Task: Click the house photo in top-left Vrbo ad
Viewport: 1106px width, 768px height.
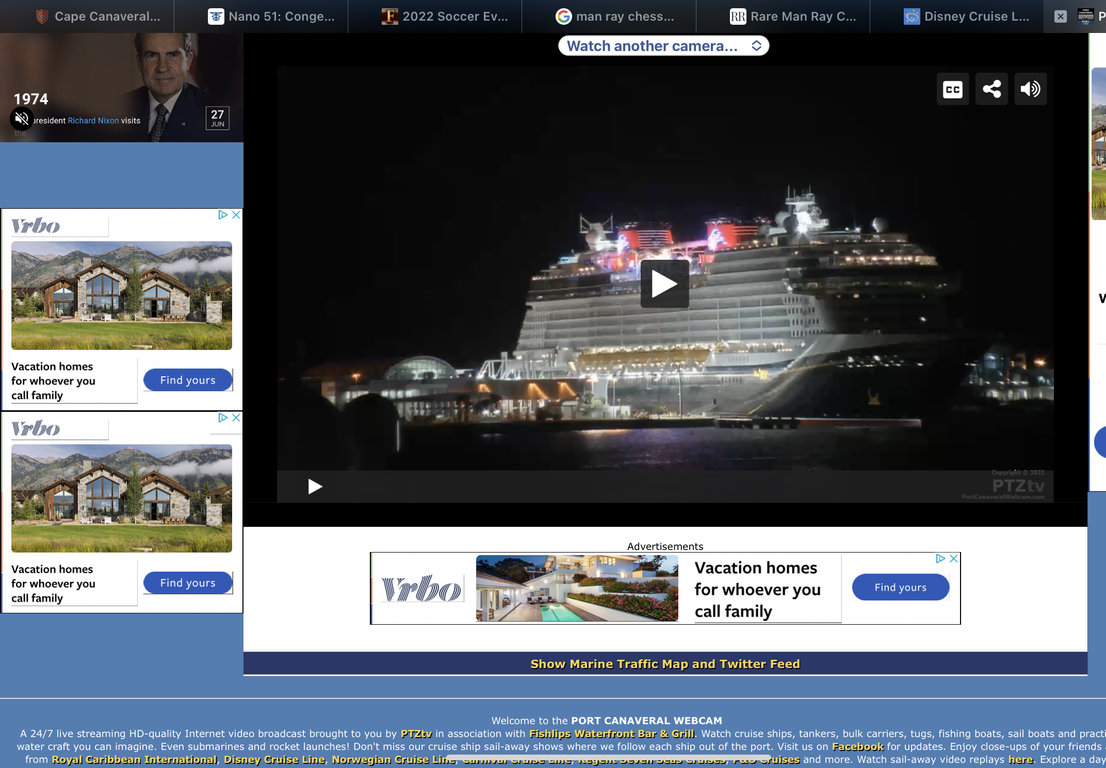Action: pos(121,295)
